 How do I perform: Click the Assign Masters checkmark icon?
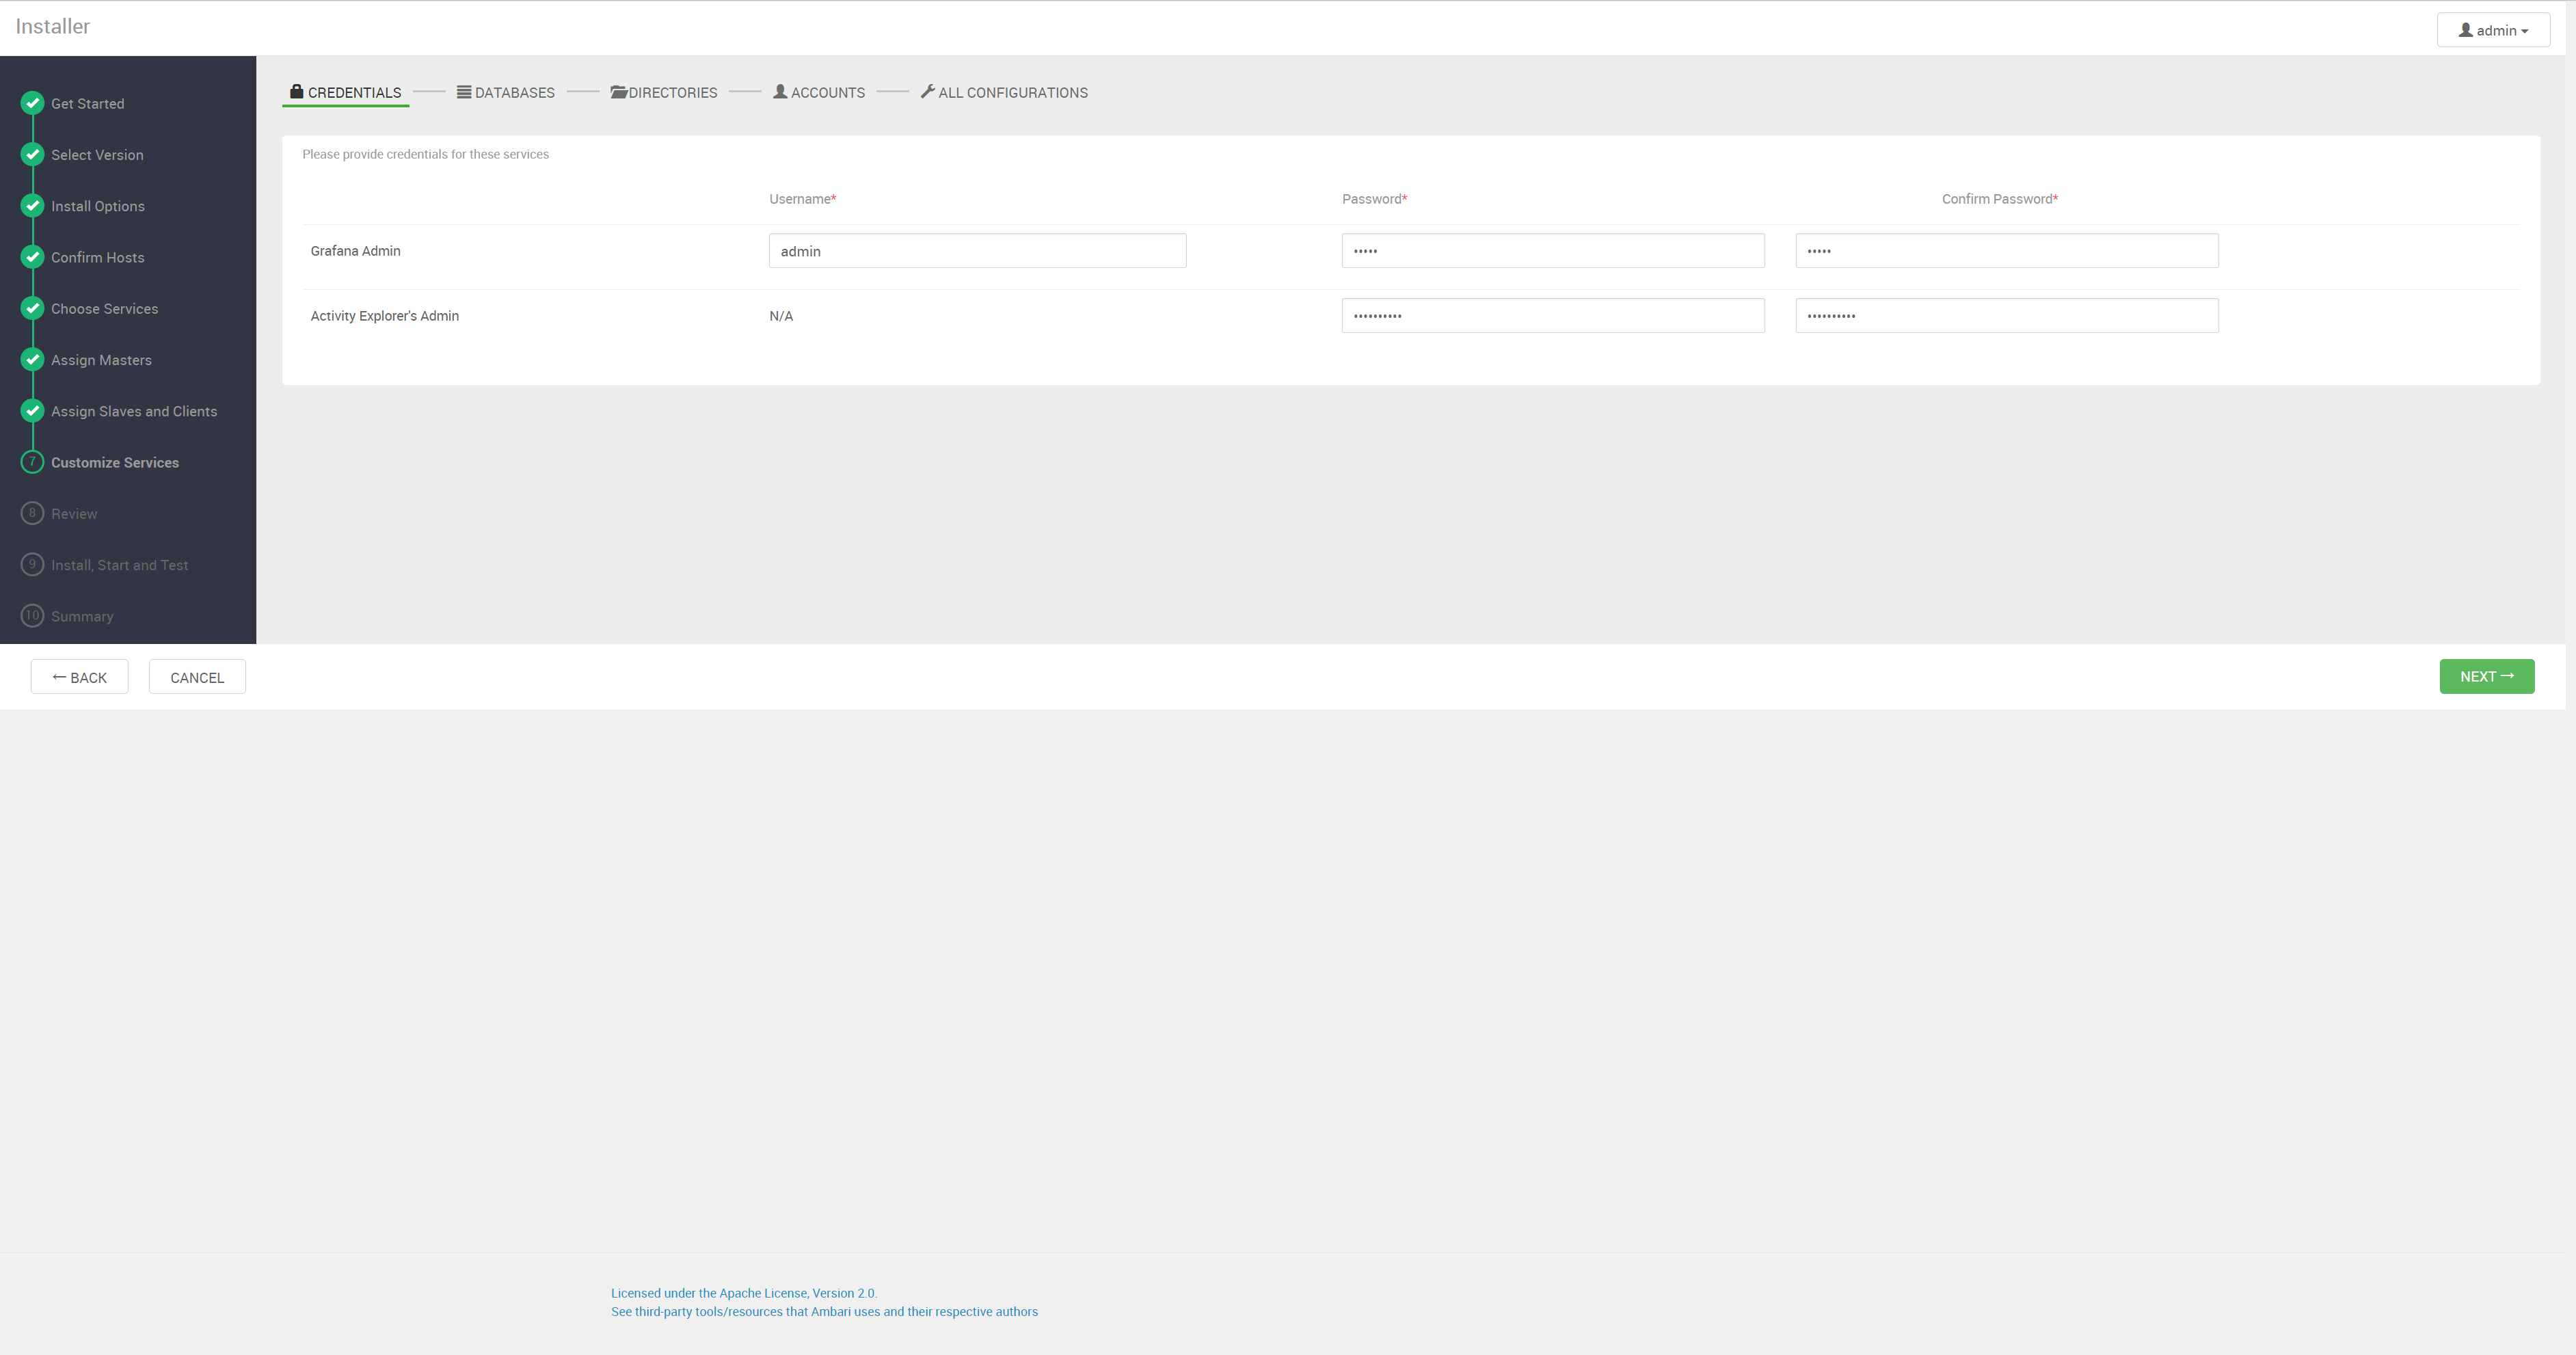coord(32,359)
